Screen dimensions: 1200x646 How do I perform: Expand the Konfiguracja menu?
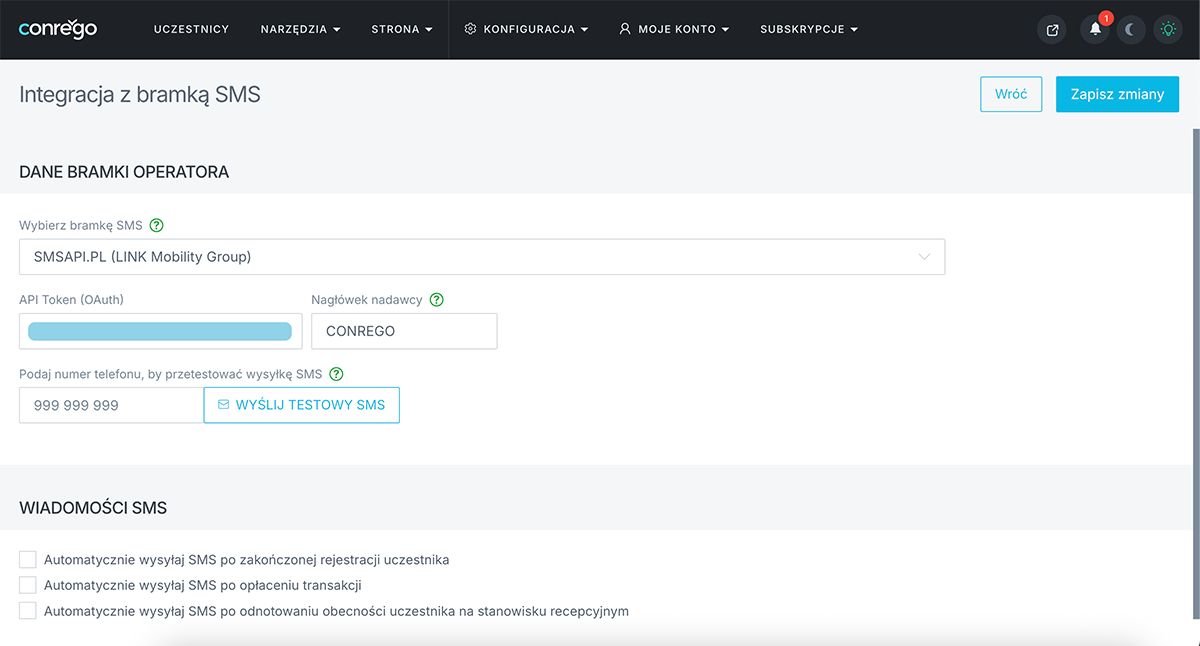(526, 30)
